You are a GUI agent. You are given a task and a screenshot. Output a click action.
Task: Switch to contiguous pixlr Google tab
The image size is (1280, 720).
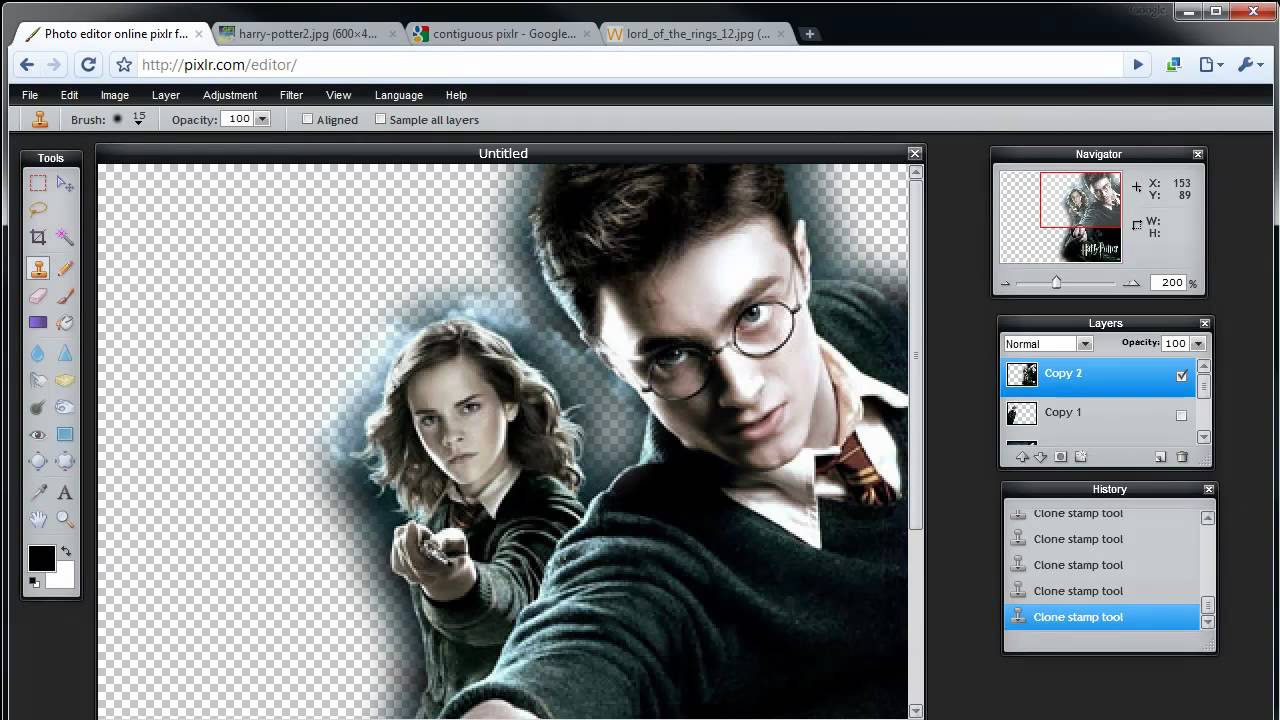502,34
